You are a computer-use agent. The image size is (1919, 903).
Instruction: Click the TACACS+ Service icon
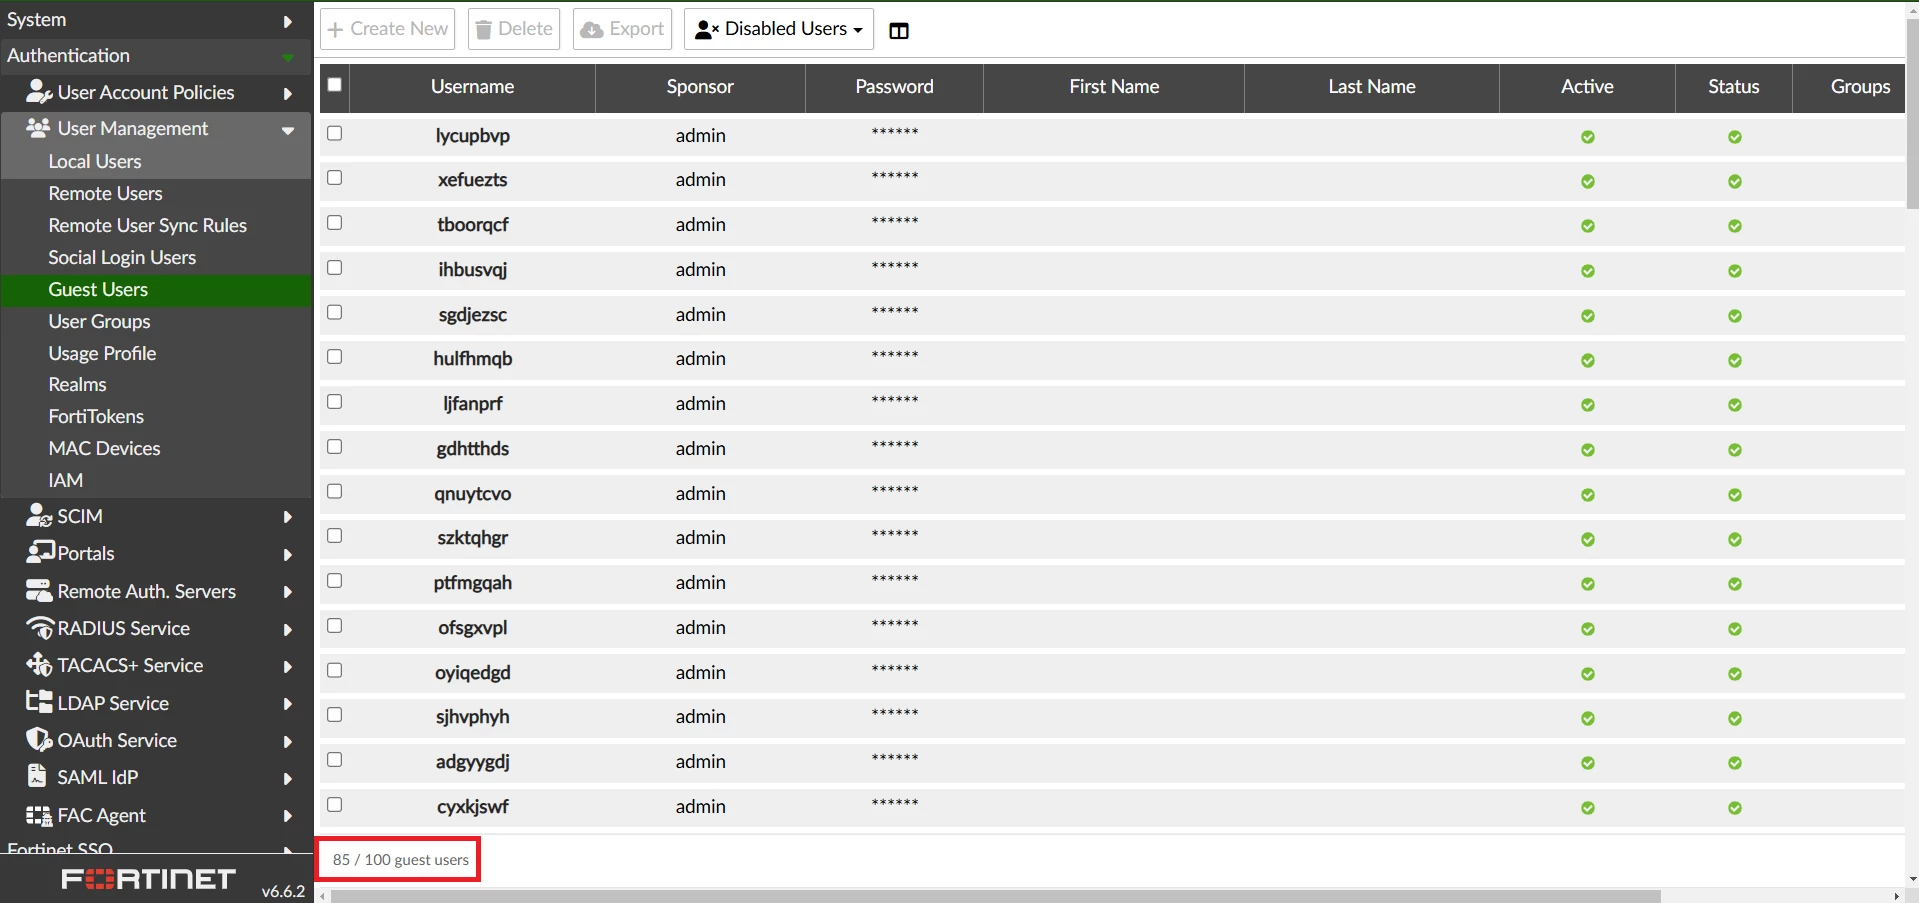pos(39,665)
